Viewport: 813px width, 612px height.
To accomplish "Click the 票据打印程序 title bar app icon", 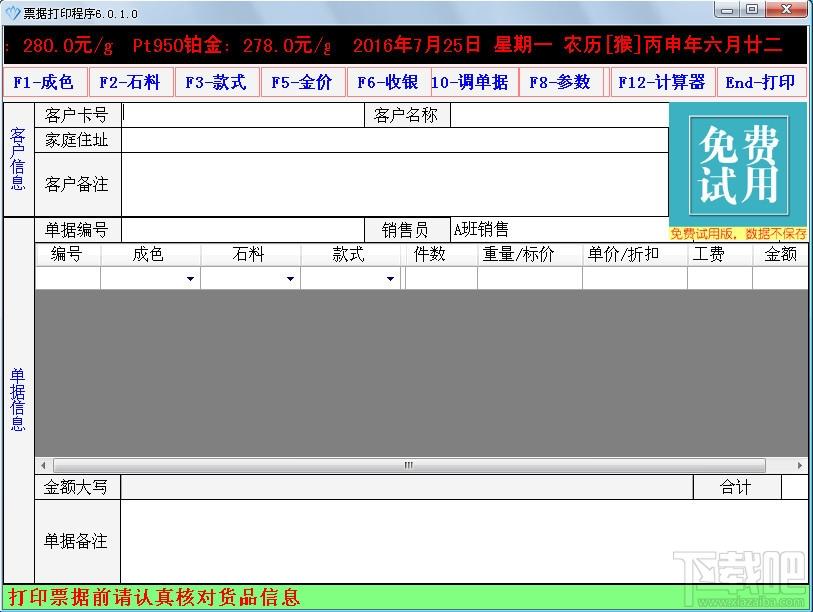I will 12,13.
